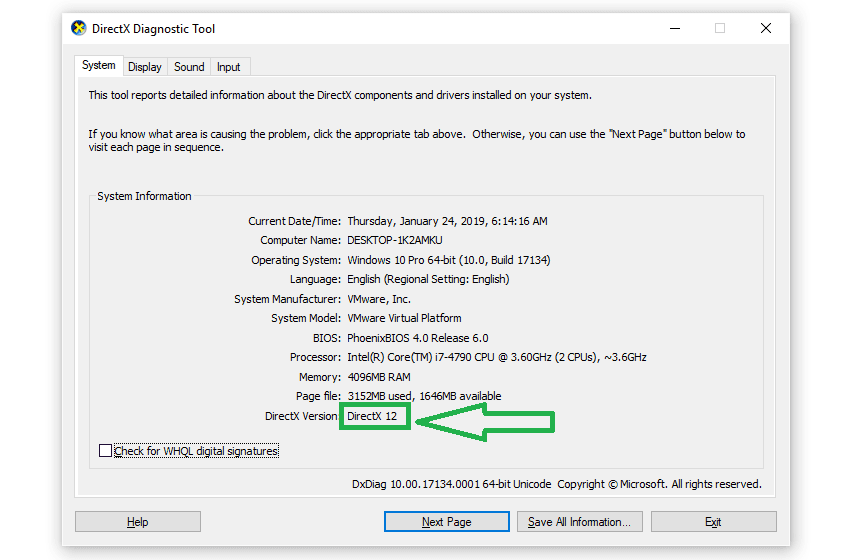Select the Current Date/Time value text
The width and height of the screenshot is (864, 560).
(x=447, y=221)
